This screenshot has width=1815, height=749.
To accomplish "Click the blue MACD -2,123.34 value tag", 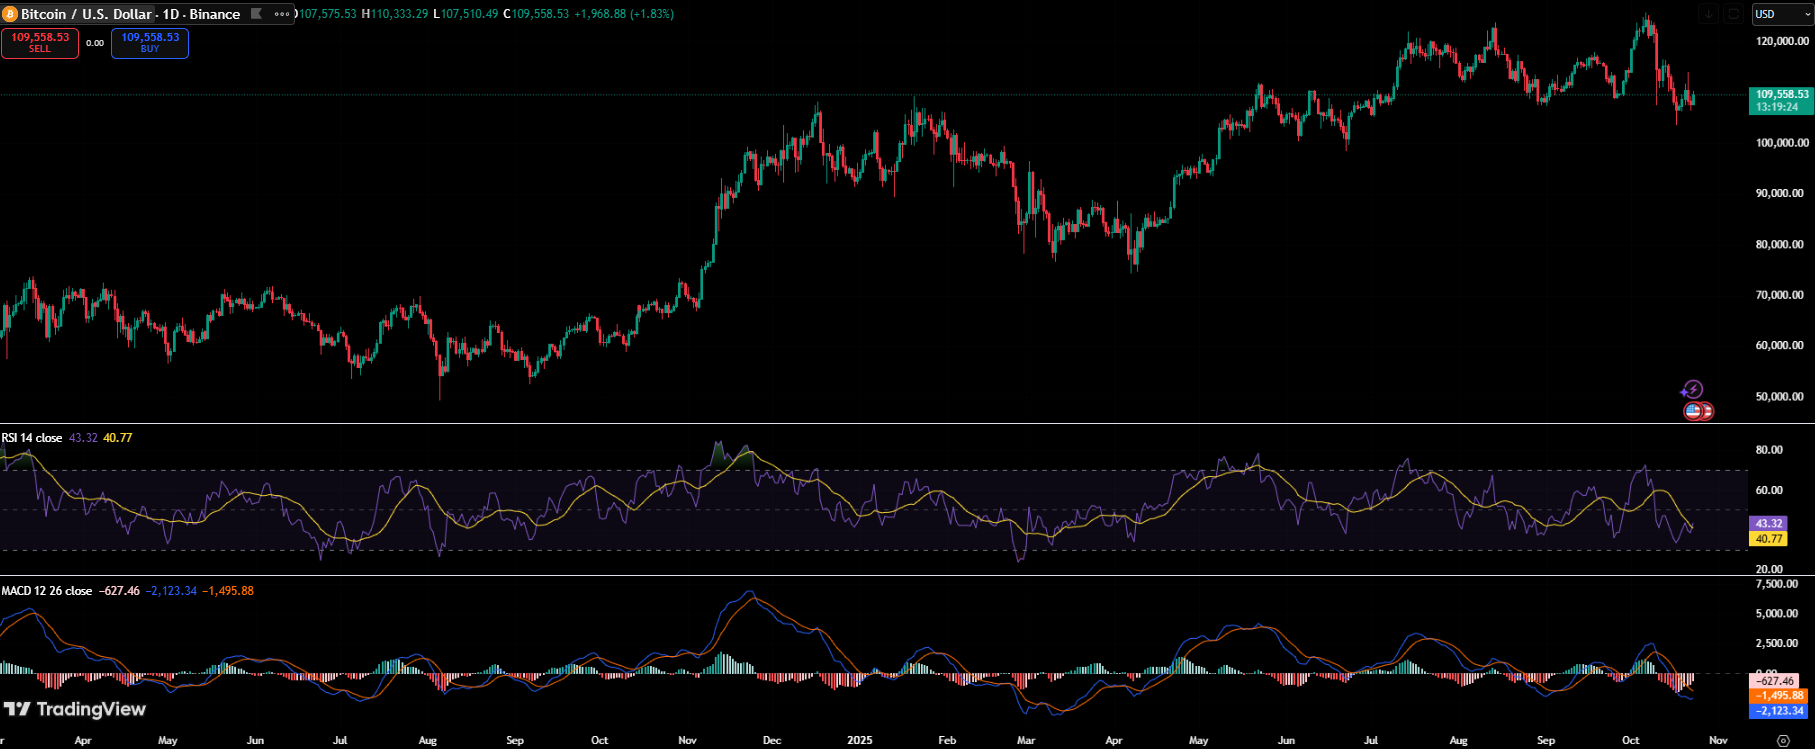I will (1780, 711).
